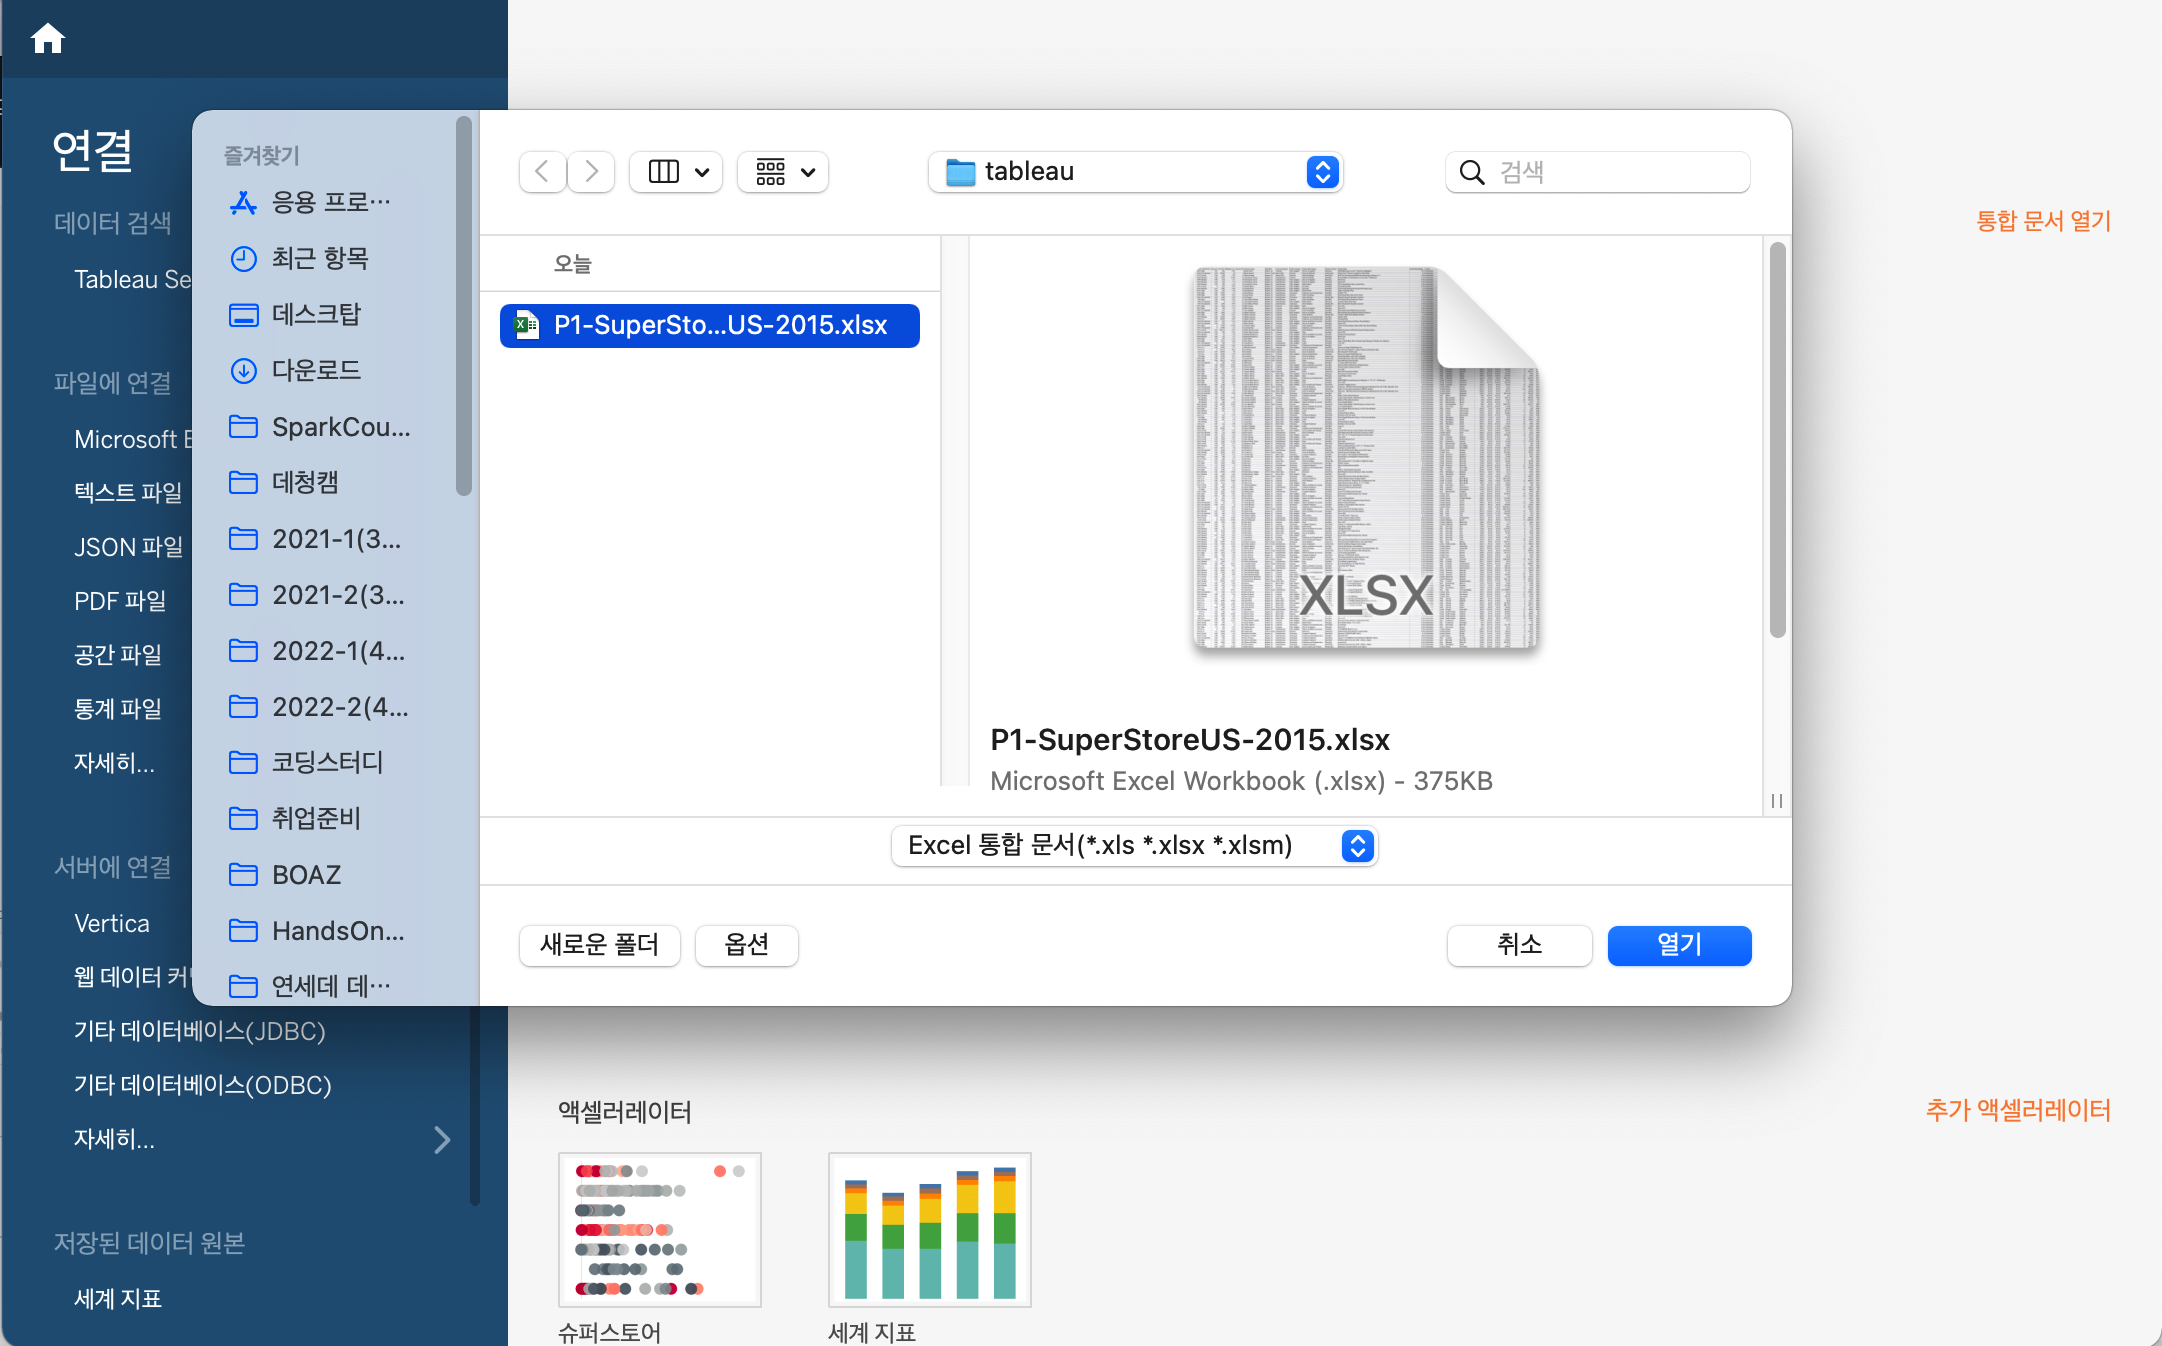Click the Excel icon on selected file
The width and height of the screenshot is (2162, 1346).
click(x=527, y=325)
